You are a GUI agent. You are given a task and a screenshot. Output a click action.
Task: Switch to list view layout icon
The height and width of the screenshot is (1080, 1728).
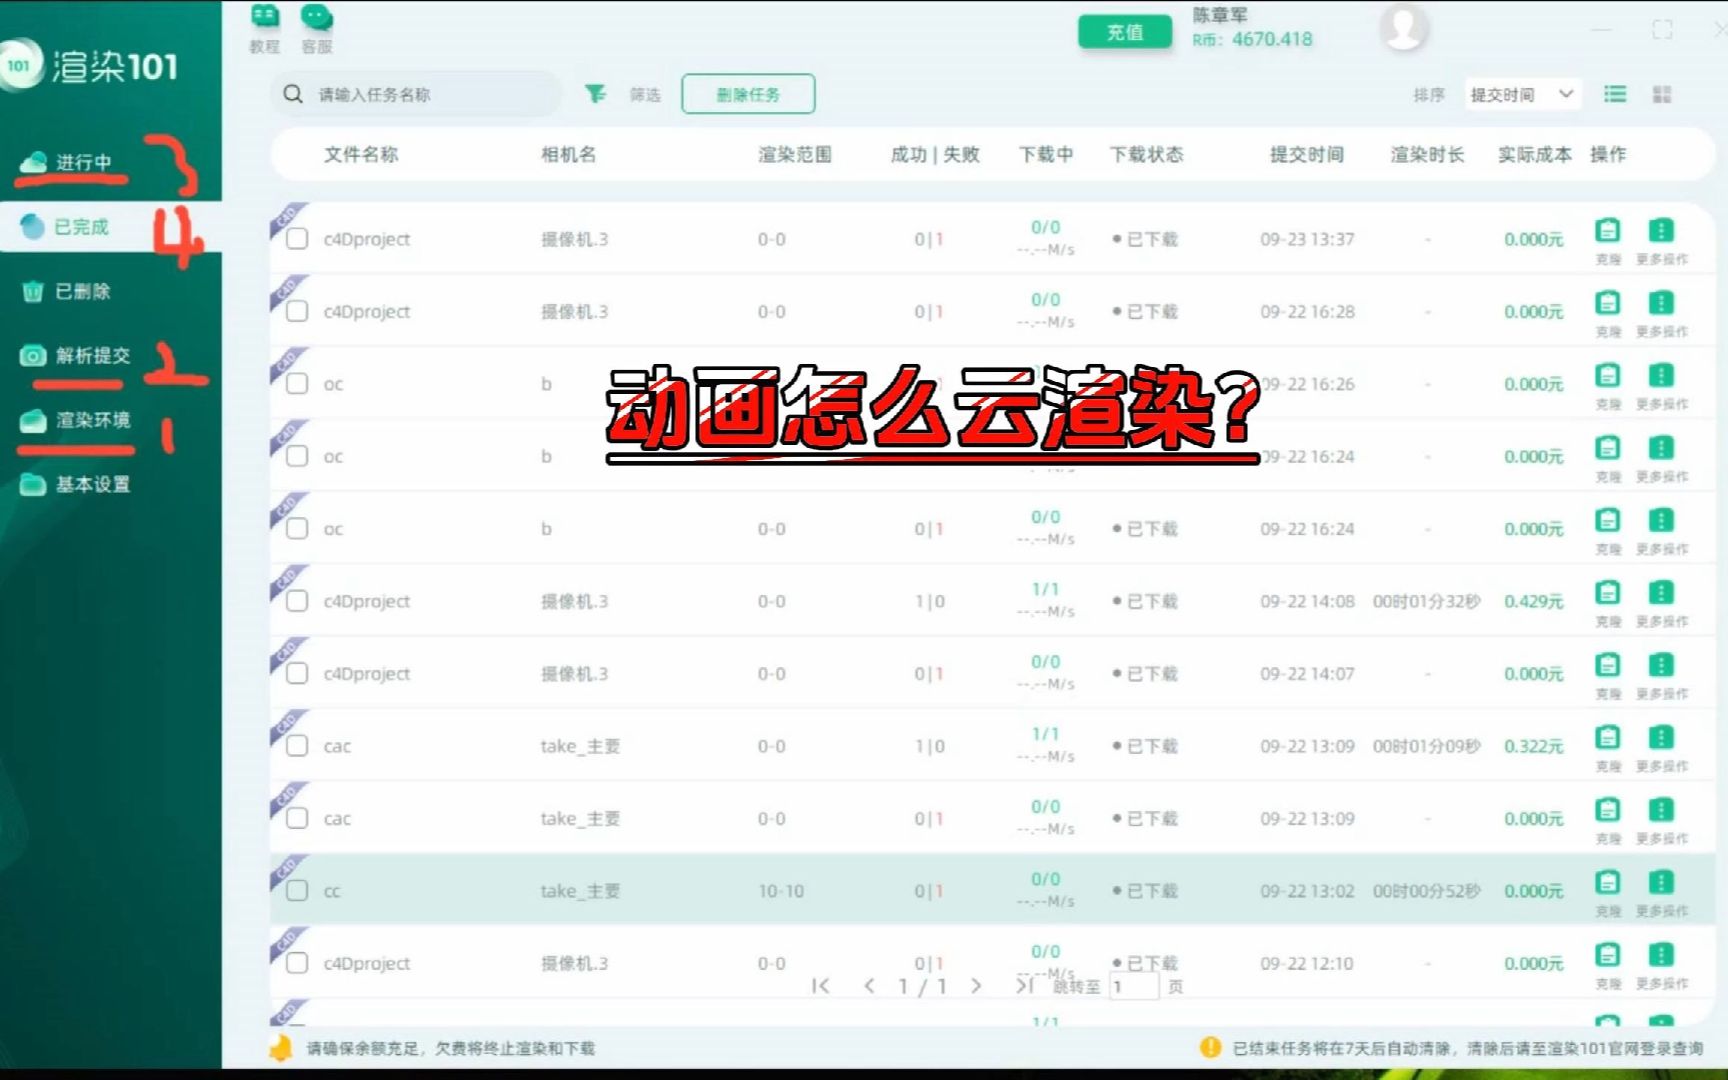tap(1614, 94)
